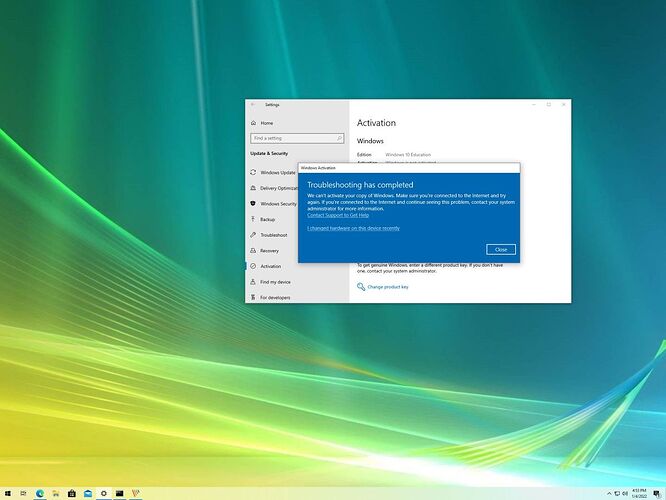Viewport: 666px width, 500px height.
Task: Click the taskbar clock and date
Action: [639, 493]
